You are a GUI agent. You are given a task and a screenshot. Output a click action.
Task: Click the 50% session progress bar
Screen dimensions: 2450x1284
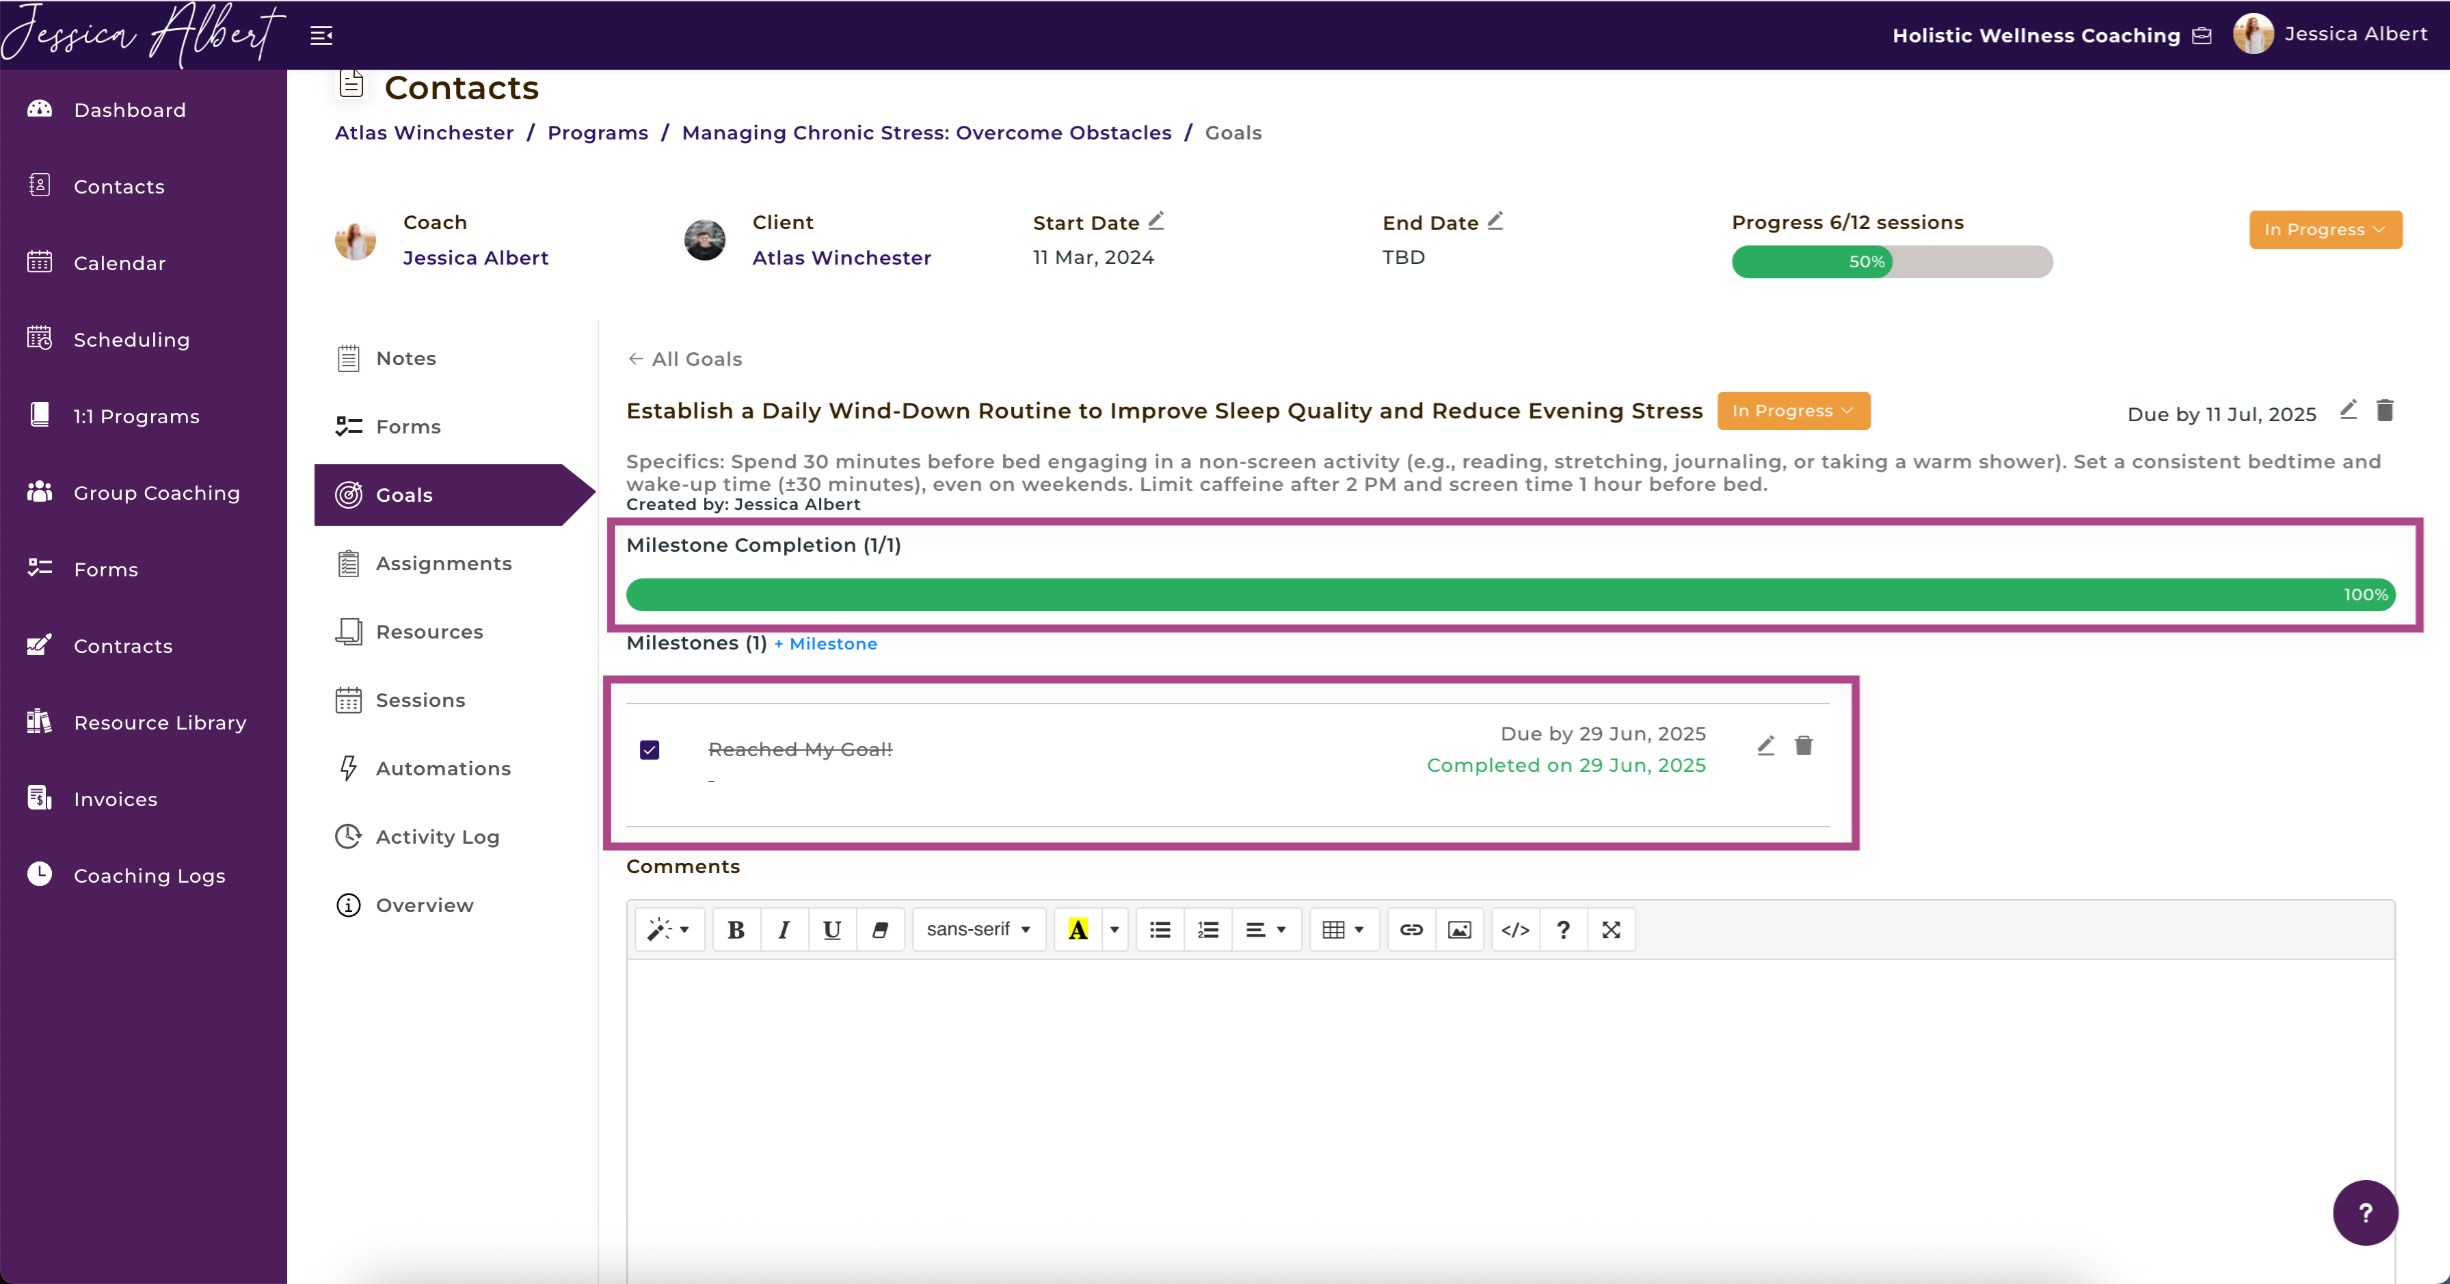click(1892, 262)
